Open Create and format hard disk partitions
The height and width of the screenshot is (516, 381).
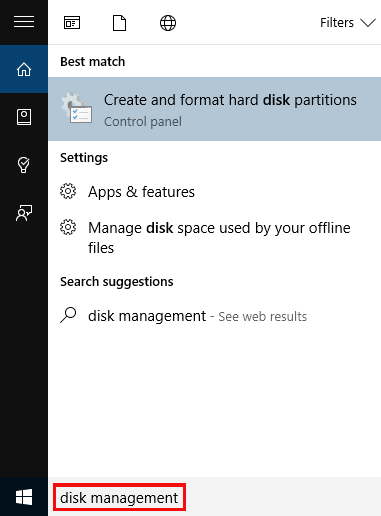click(215, 109)
